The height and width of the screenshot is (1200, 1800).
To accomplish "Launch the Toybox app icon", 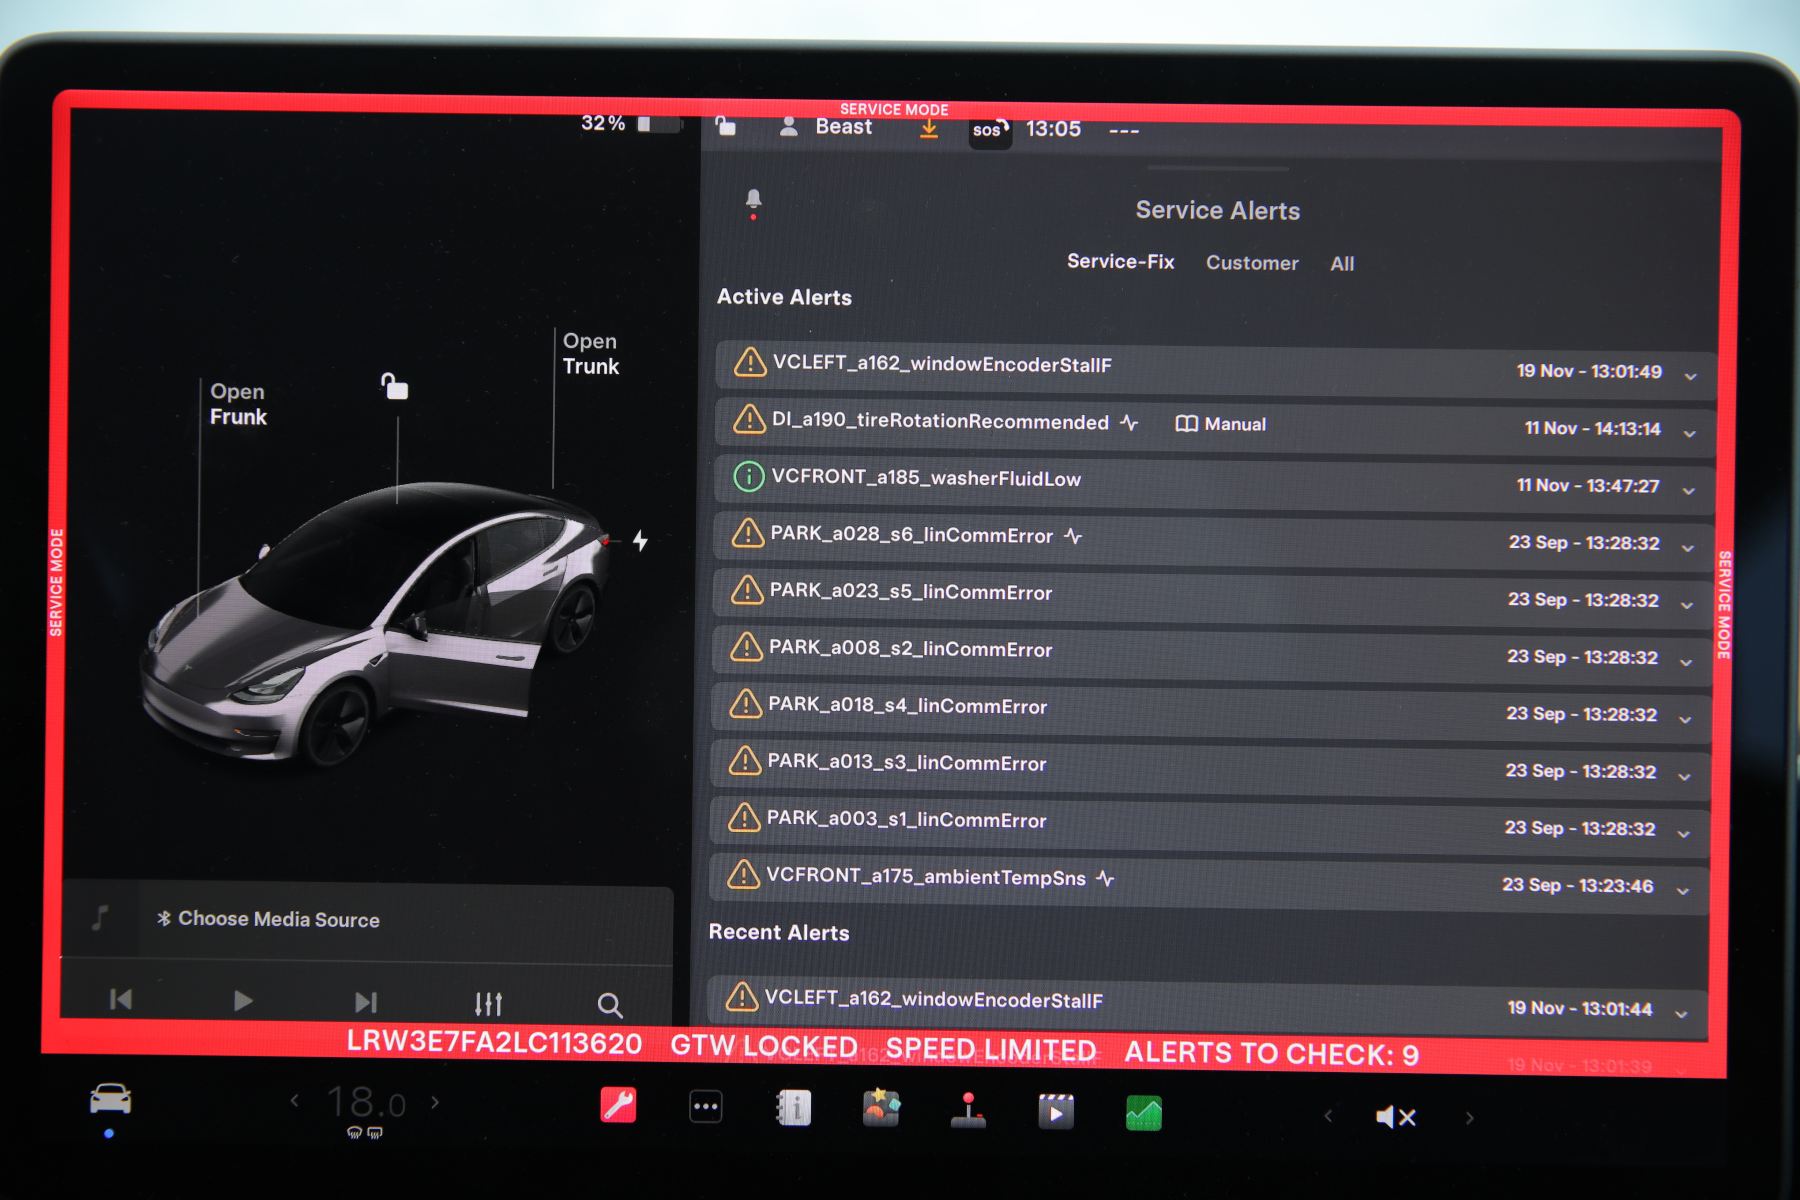I will (x=881, y=1109).
